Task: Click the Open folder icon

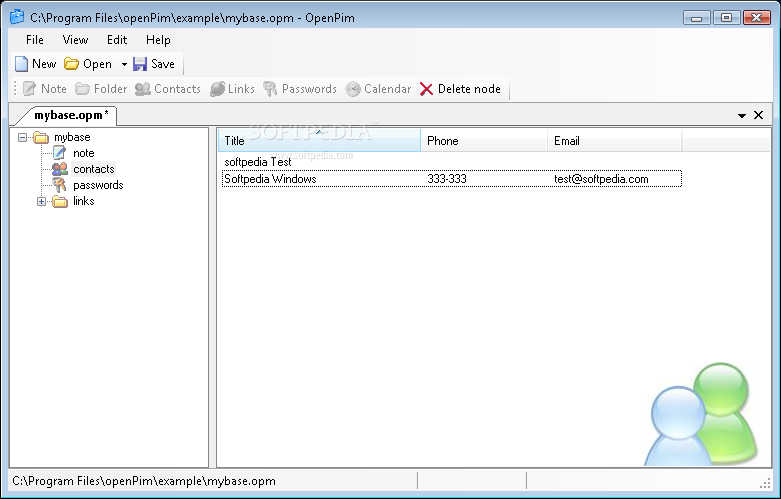Action: pos(71,64)
